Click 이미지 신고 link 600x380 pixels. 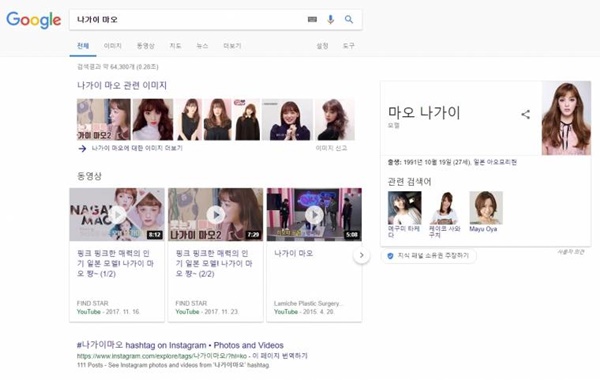pyautogui.click(x=331, y=148)
